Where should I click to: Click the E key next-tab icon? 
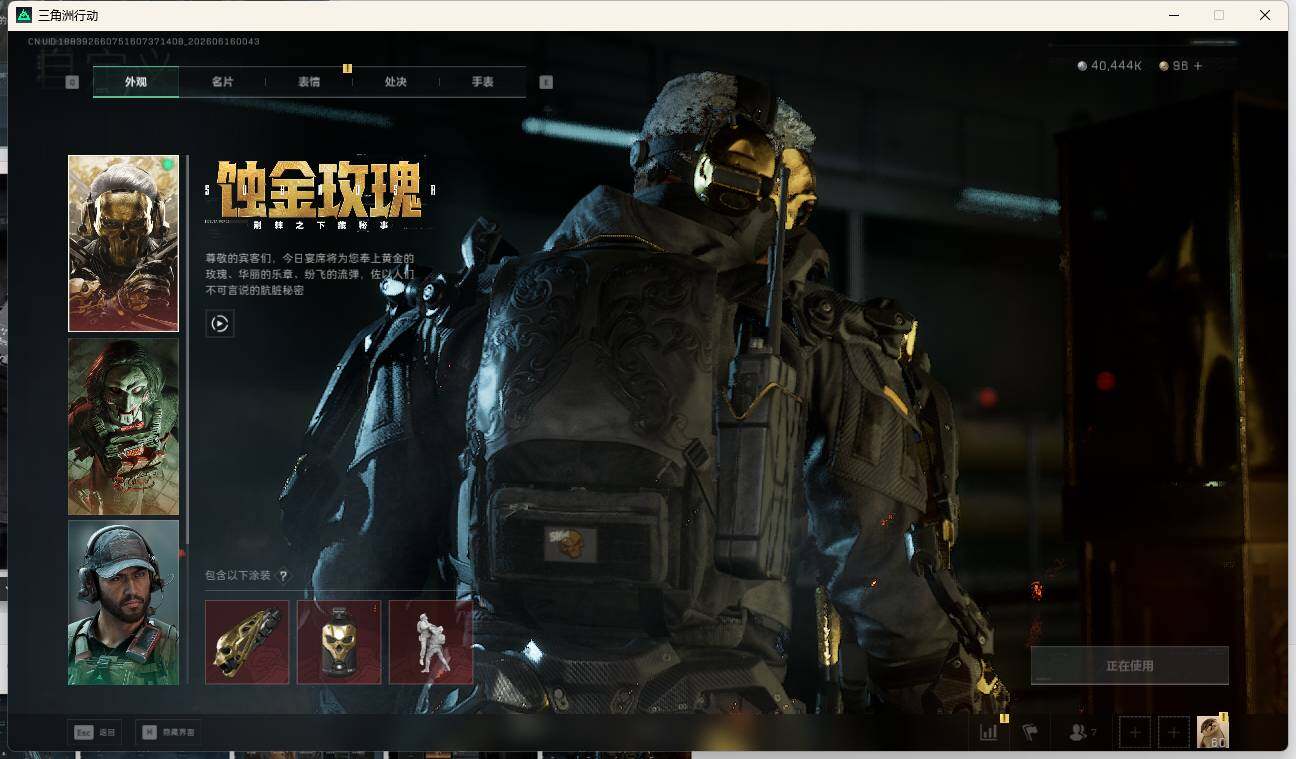coord(546,82)
